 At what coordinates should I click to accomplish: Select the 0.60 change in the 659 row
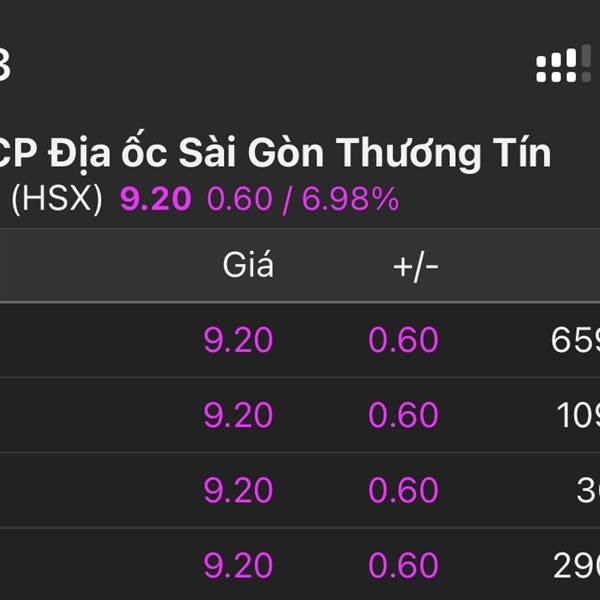(x=403, y=340)
